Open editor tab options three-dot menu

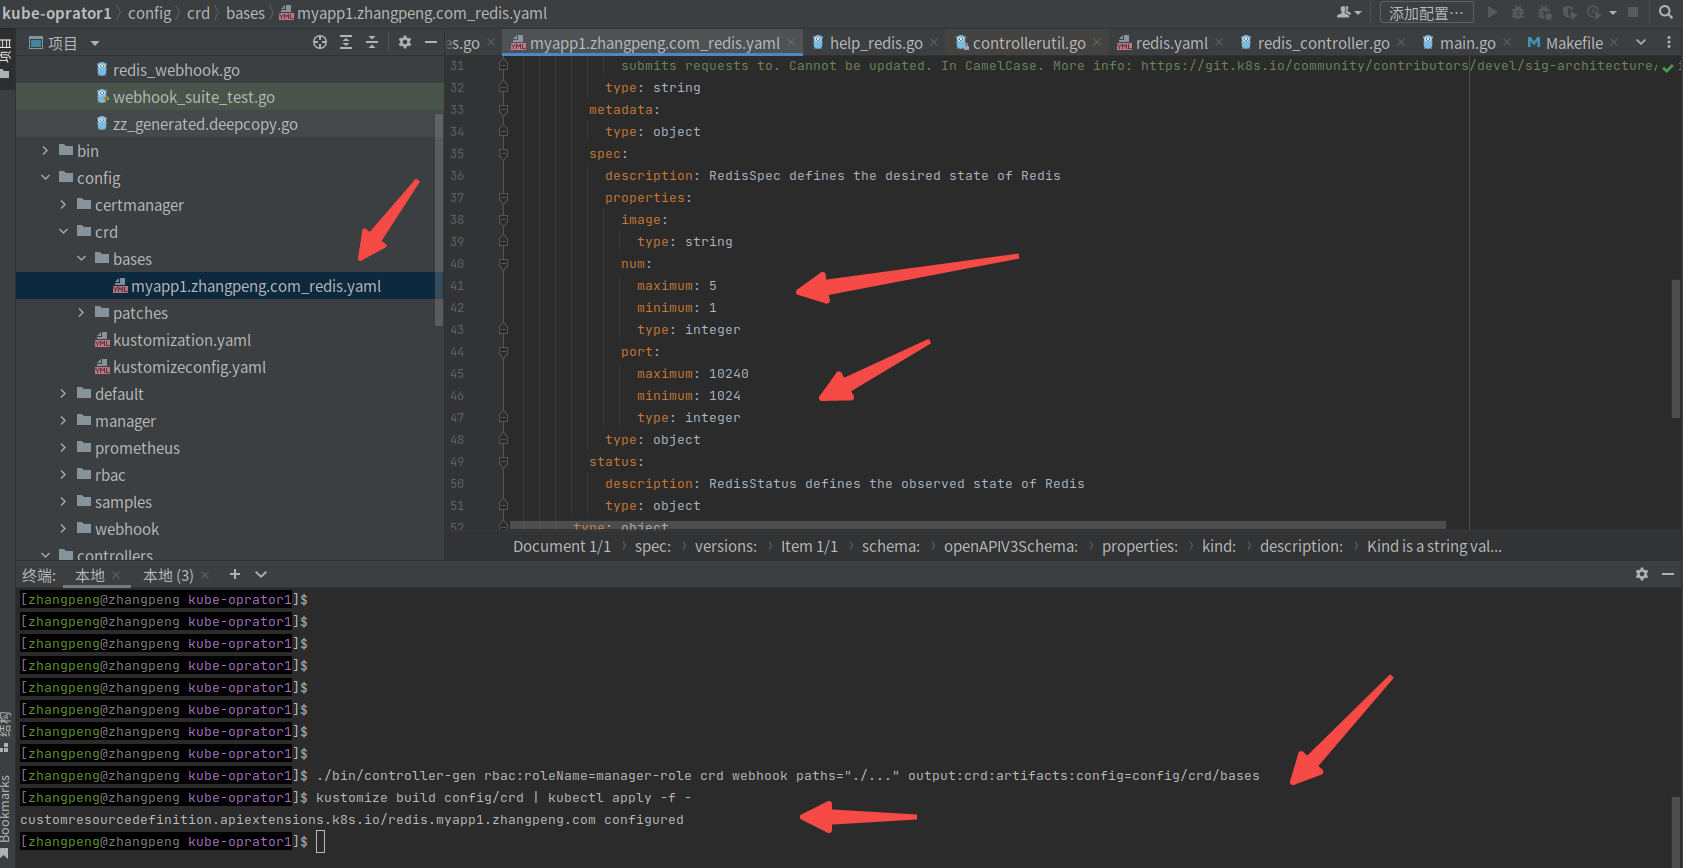tap(1669, 42)
